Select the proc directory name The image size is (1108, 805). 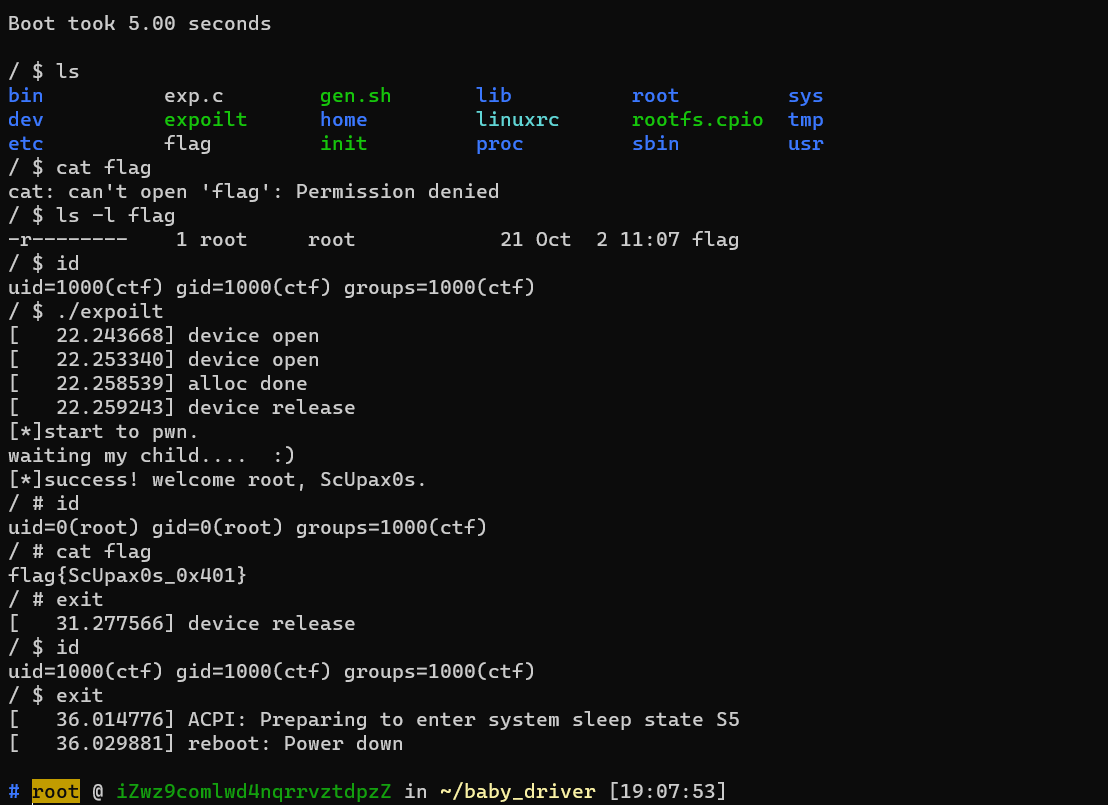tap(499, 144)
